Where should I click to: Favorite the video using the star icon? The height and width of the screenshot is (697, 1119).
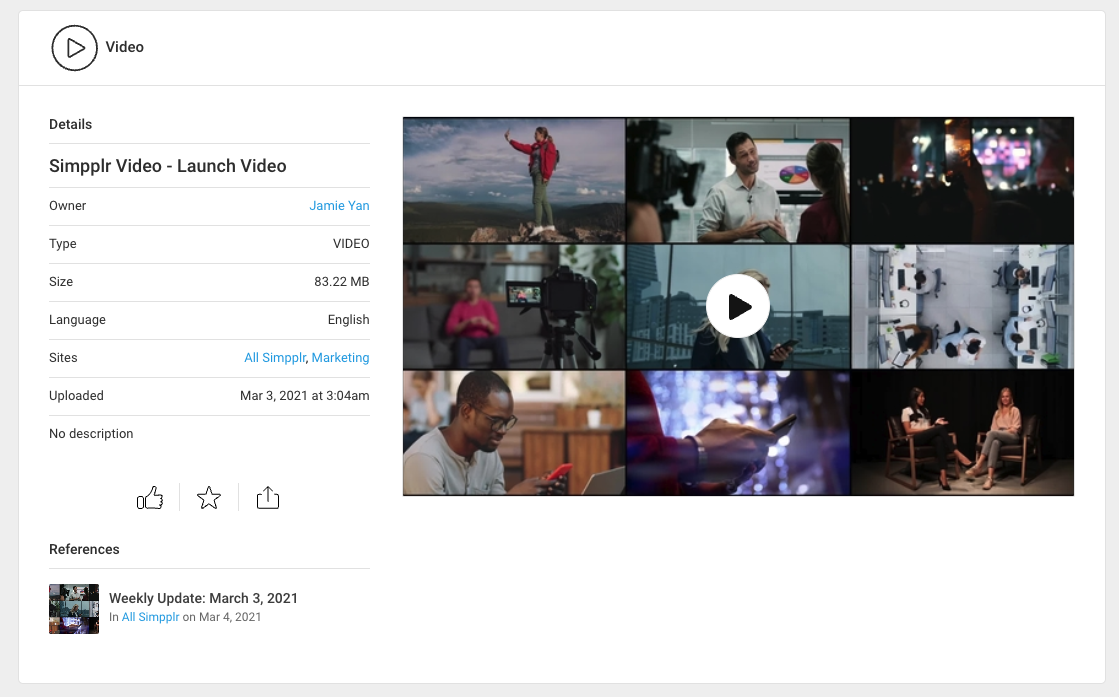point(209,498)
